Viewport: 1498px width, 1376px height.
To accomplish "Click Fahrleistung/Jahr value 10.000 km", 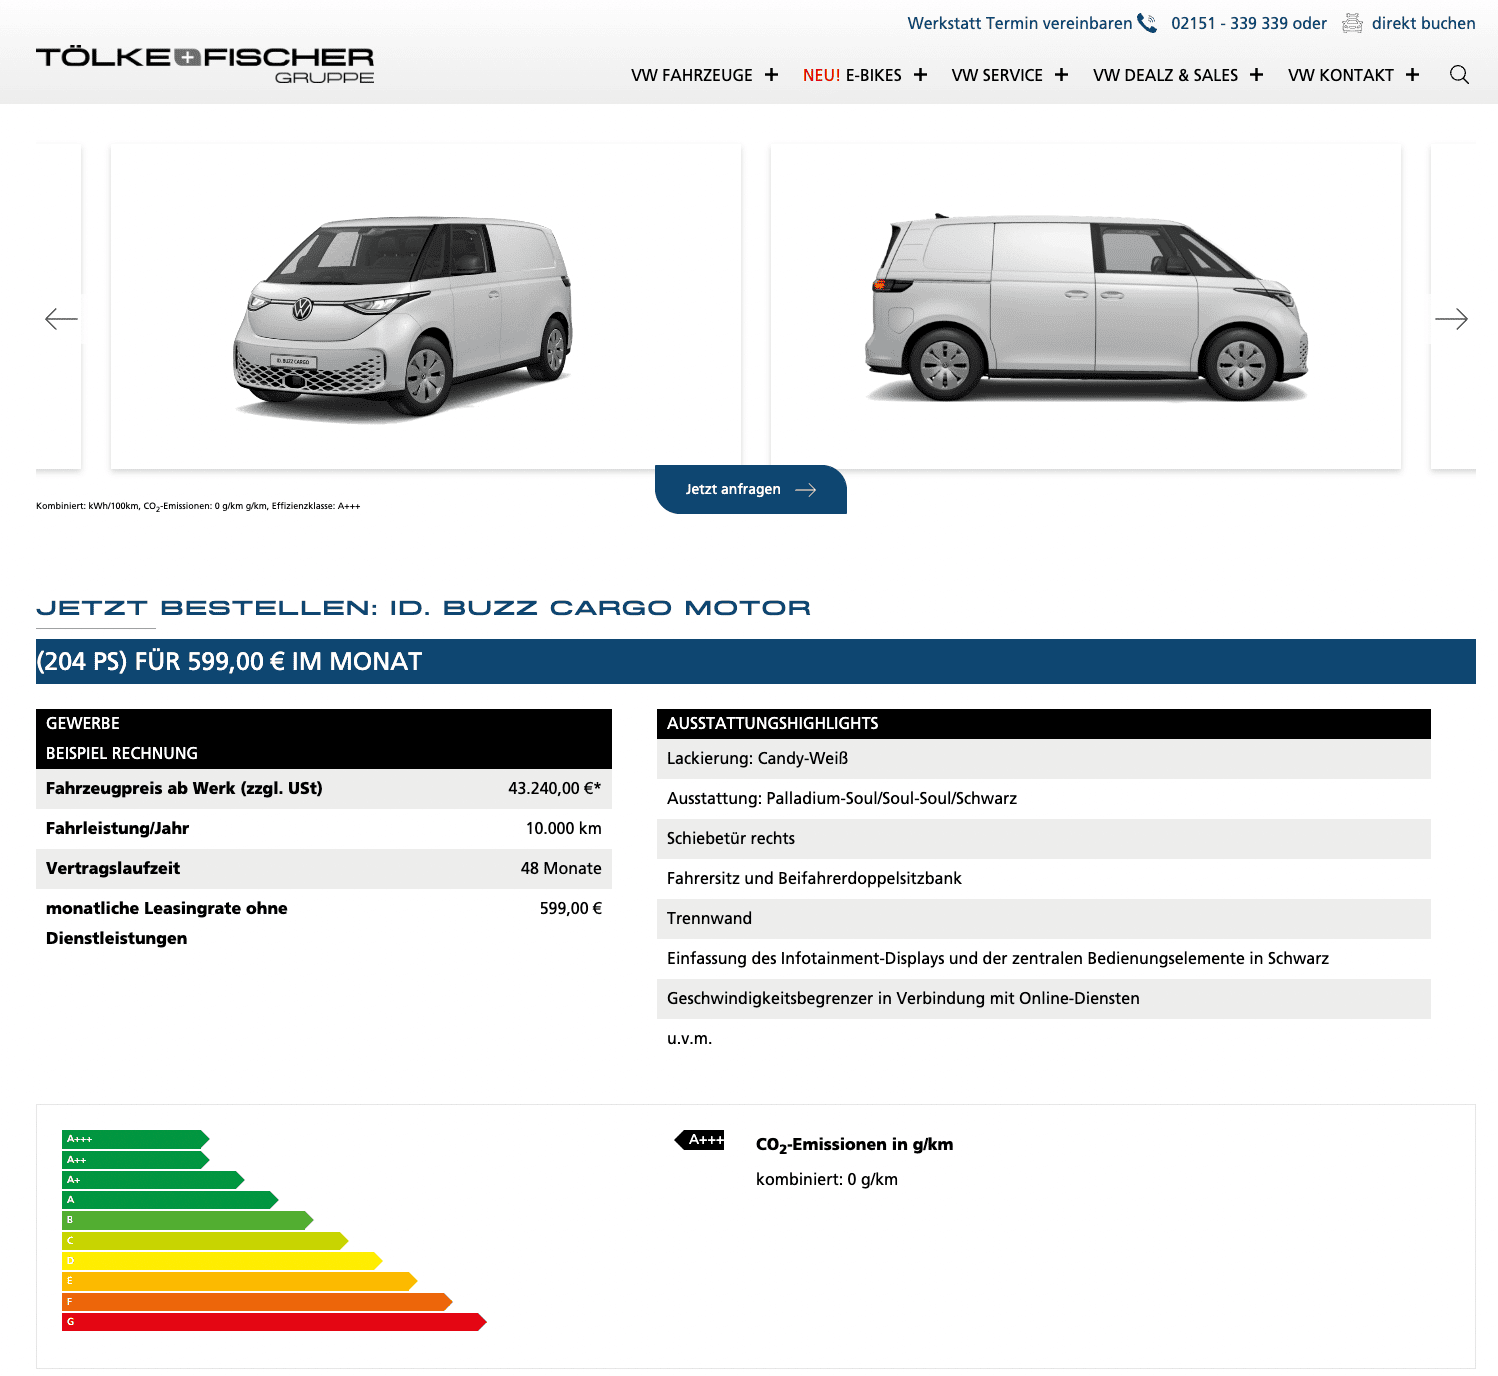I will point(564,828).
